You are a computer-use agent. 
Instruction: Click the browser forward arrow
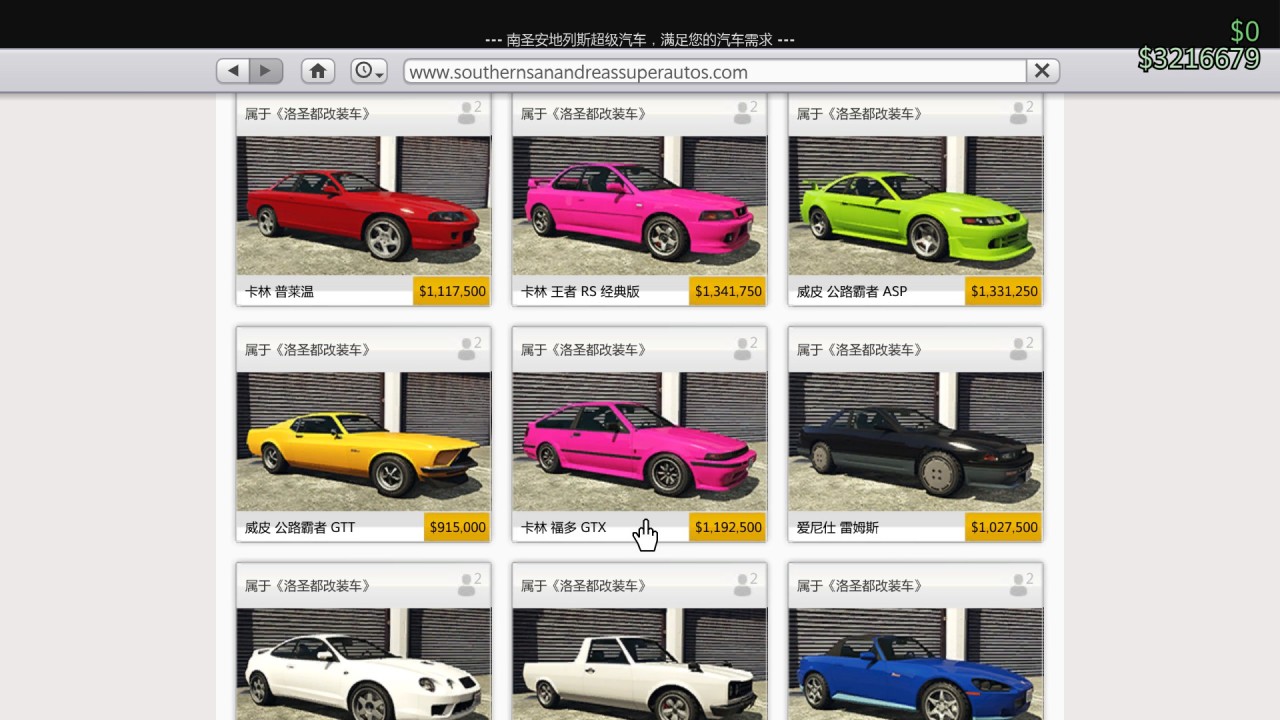coord(266,71)
